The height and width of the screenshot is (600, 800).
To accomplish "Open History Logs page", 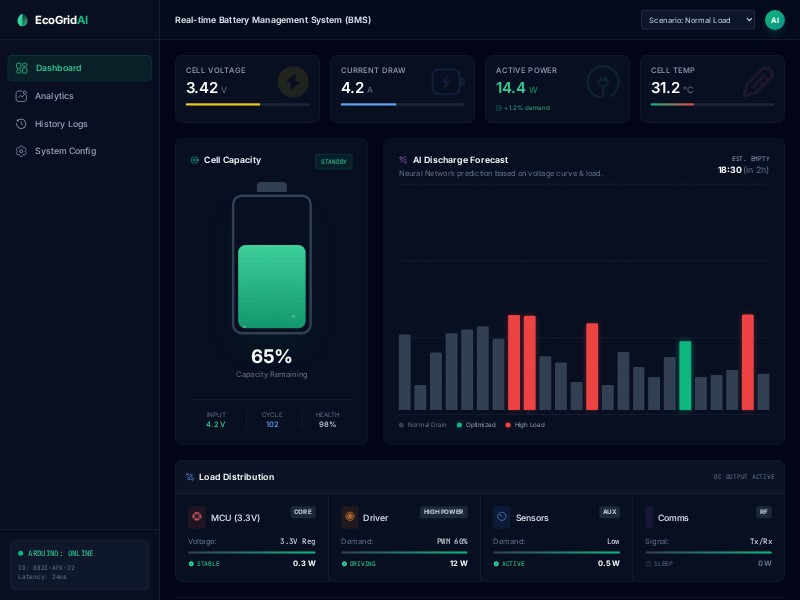I will [61, 124].
